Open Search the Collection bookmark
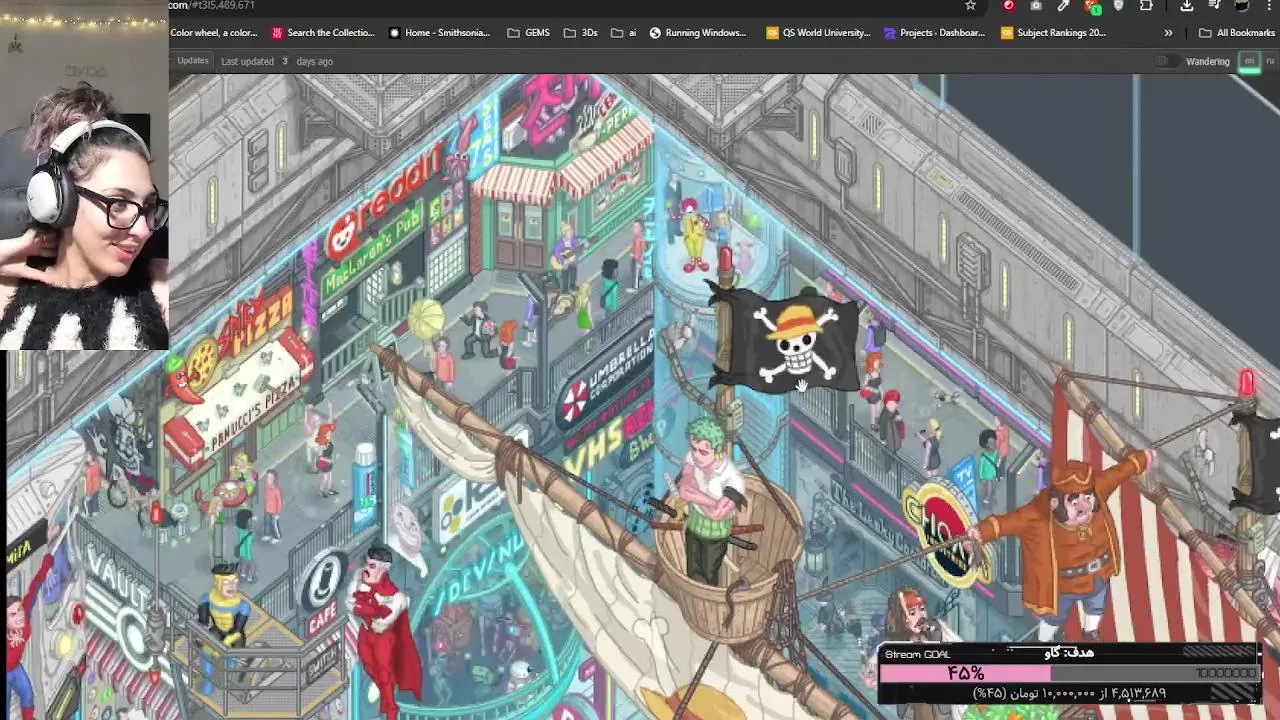The height and width of the screenshot is (720, 1280). click(x=323, y=33)
